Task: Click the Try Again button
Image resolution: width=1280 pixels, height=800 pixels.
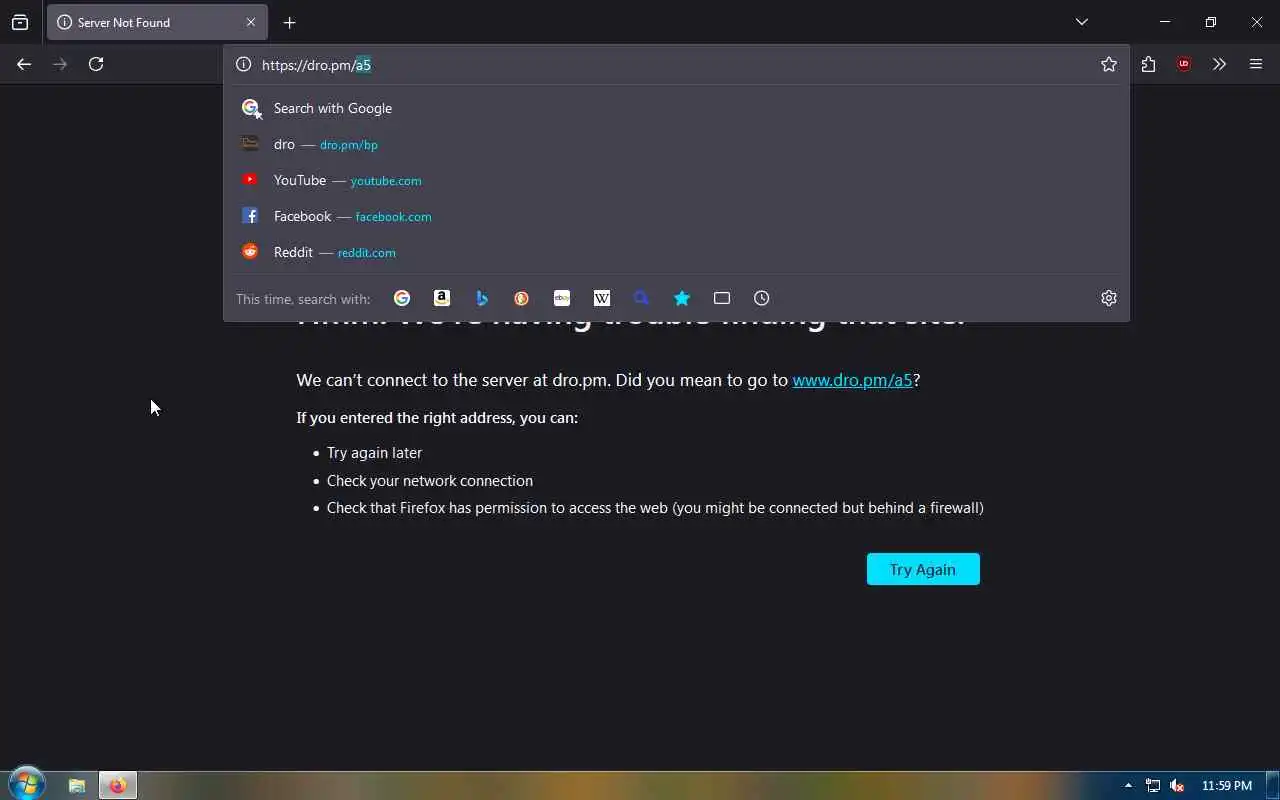Action: [x=923, y=569]
